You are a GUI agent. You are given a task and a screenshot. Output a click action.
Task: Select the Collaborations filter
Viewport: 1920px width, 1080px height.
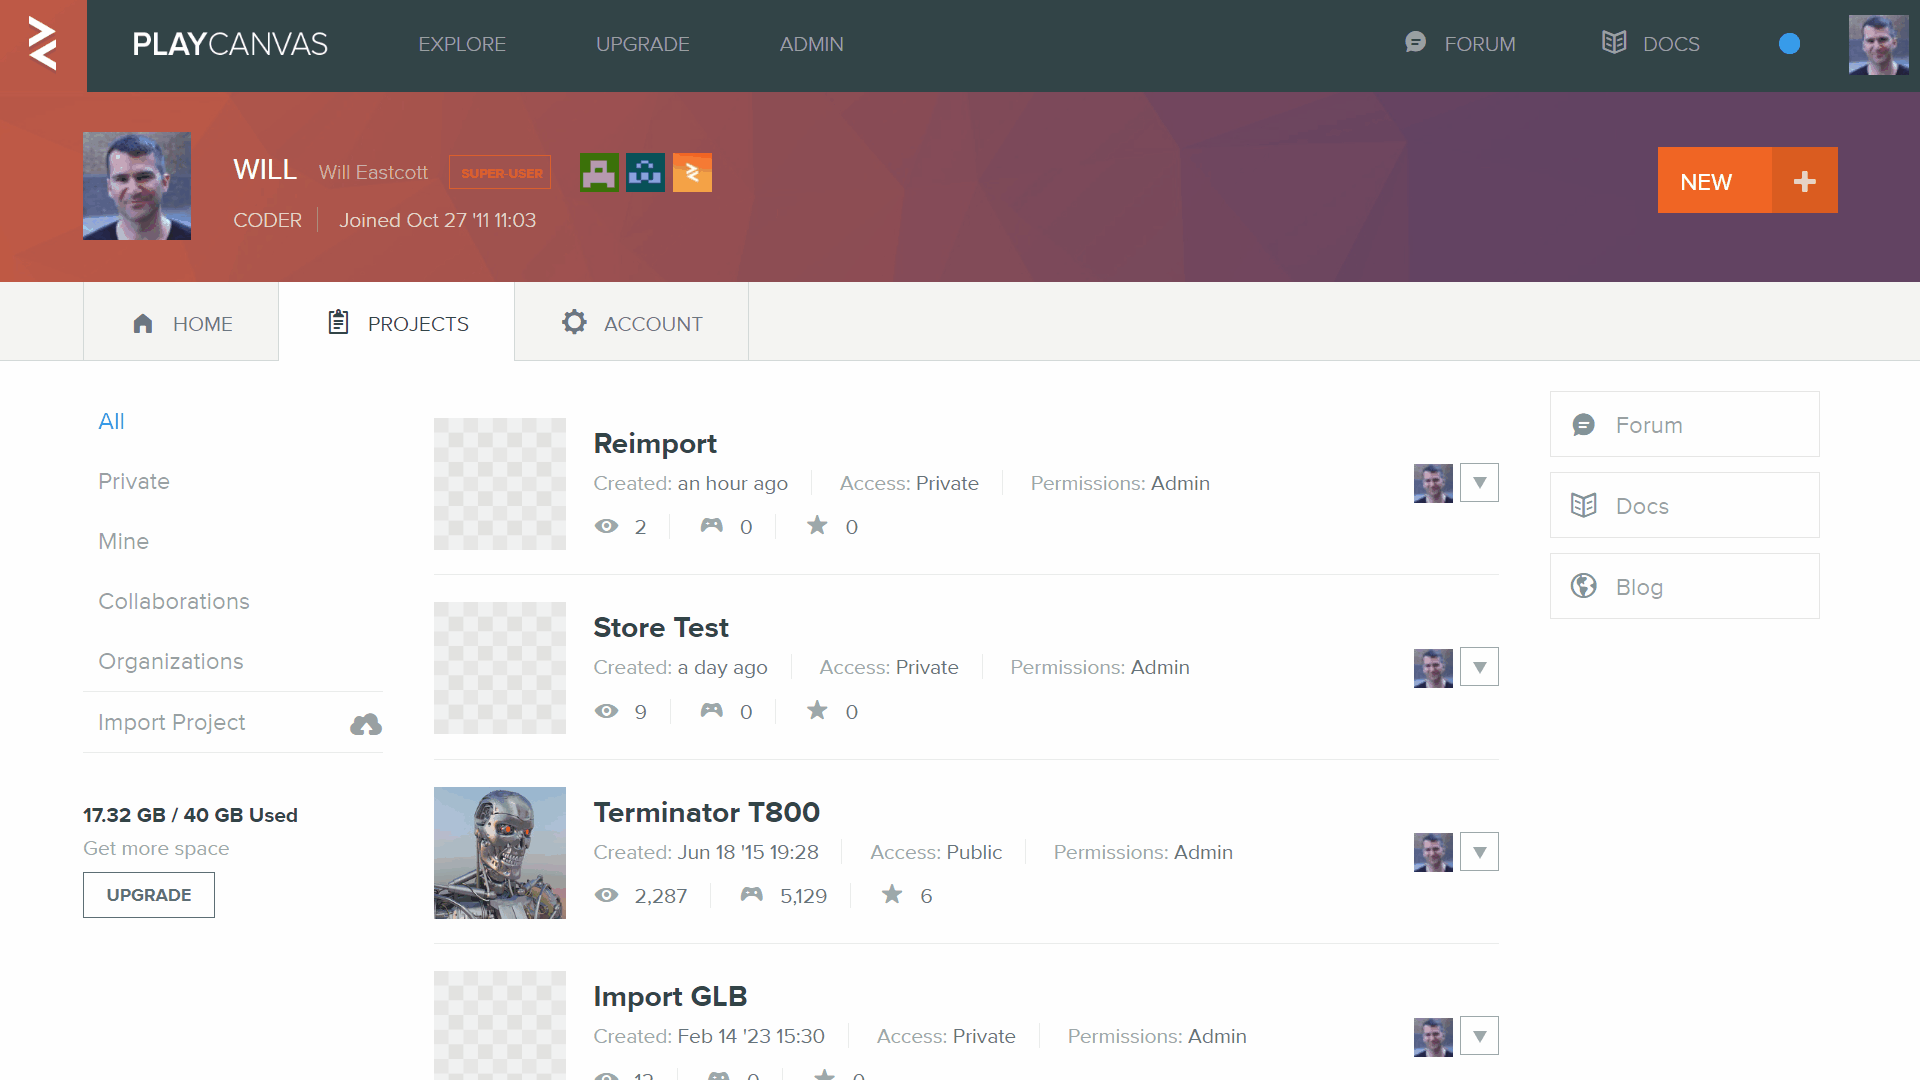(174, 601)
